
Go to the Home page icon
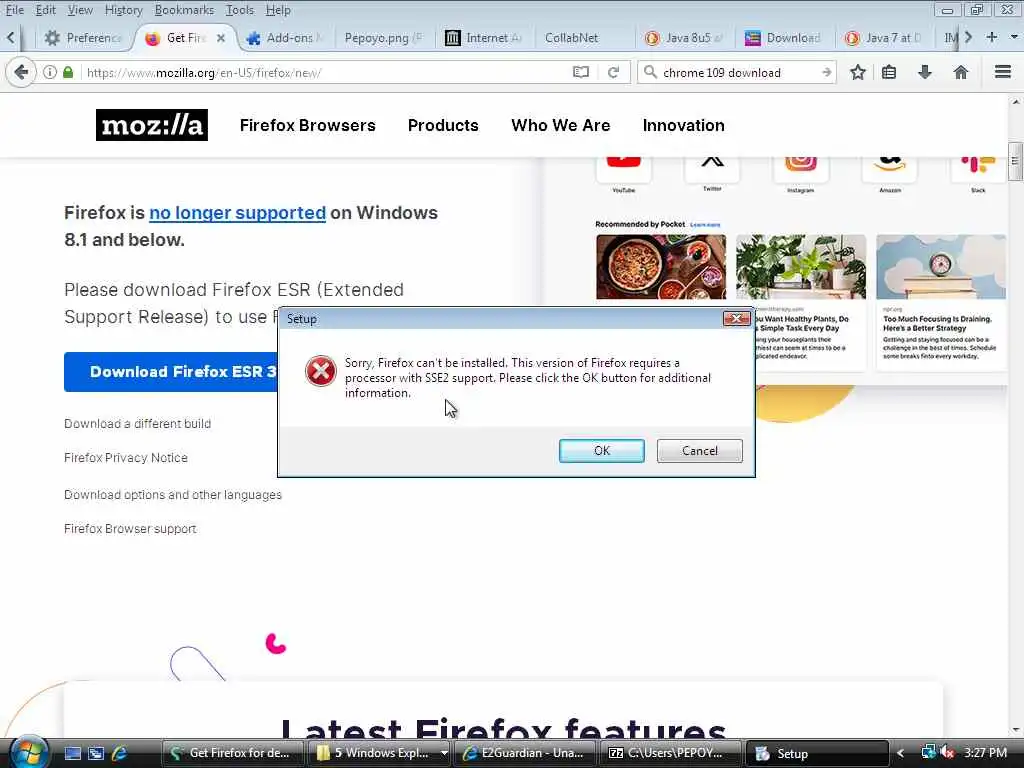[961, 72]
